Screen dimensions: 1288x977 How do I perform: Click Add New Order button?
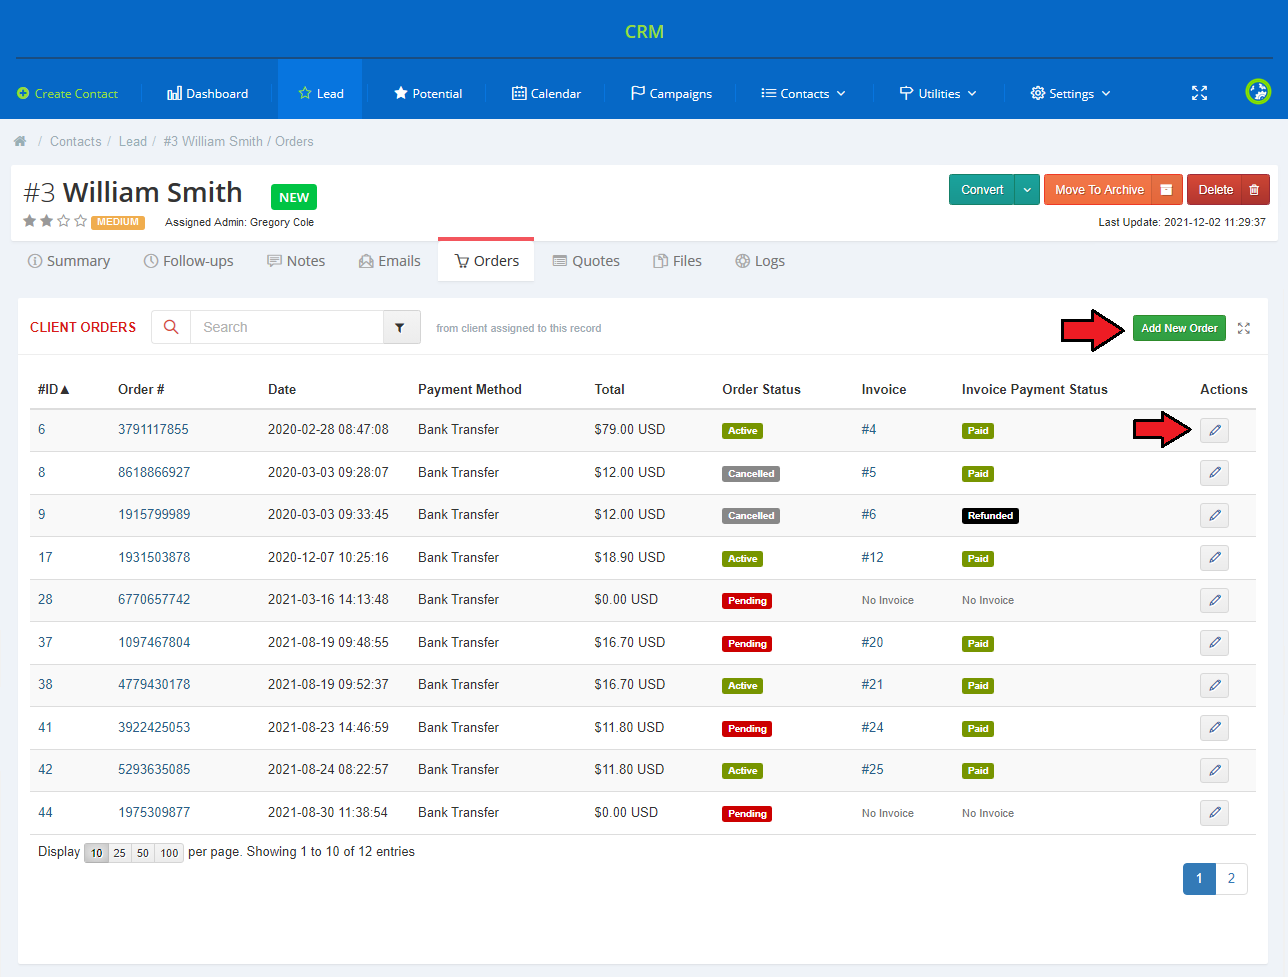point(1179,328)
